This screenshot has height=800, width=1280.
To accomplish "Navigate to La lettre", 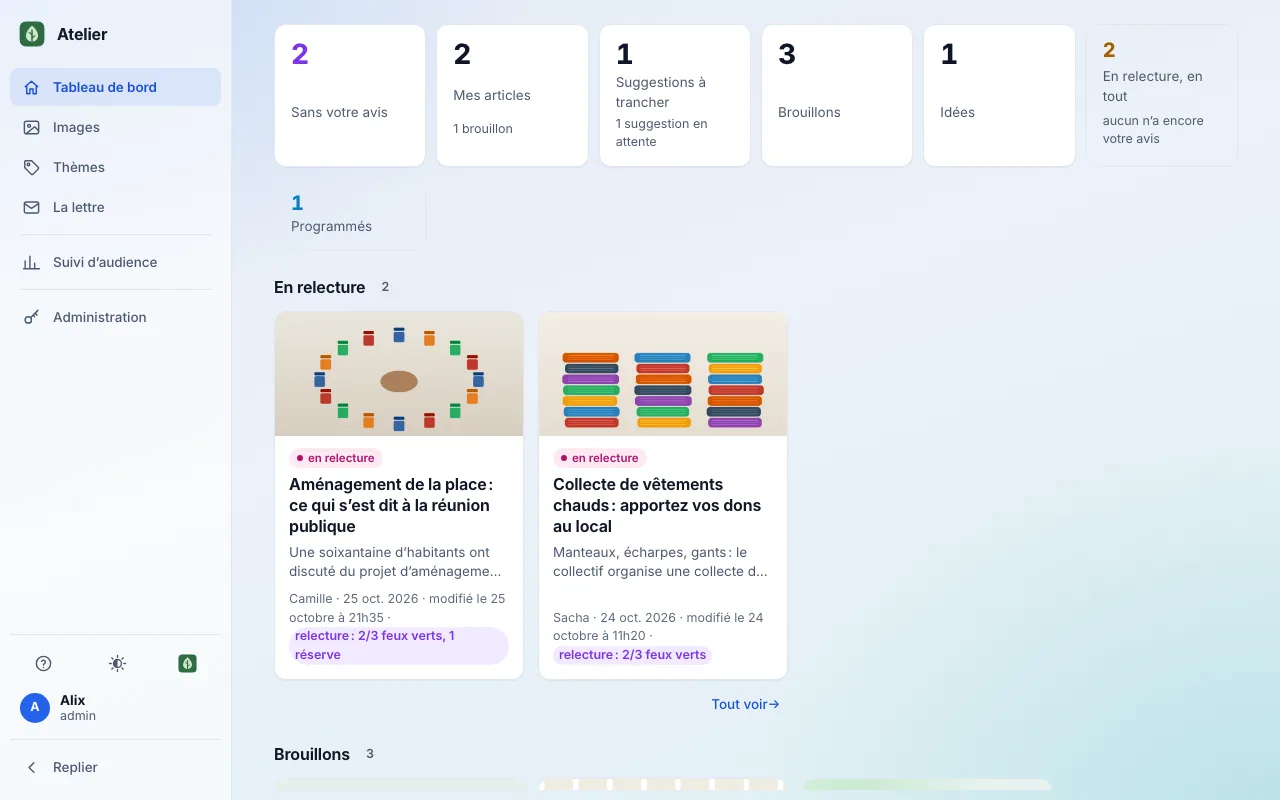I will 115,207.
